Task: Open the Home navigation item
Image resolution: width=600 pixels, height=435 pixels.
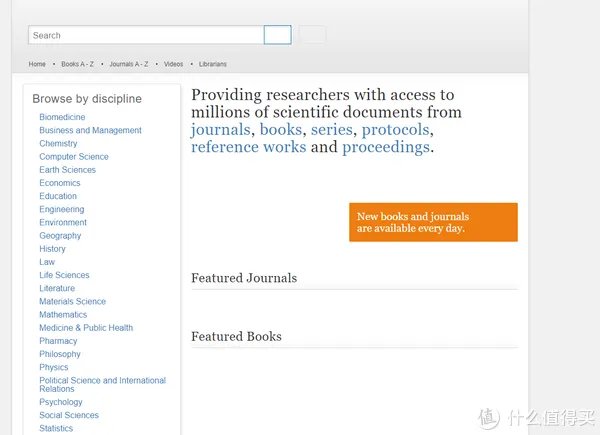Action: pos(37,64)
